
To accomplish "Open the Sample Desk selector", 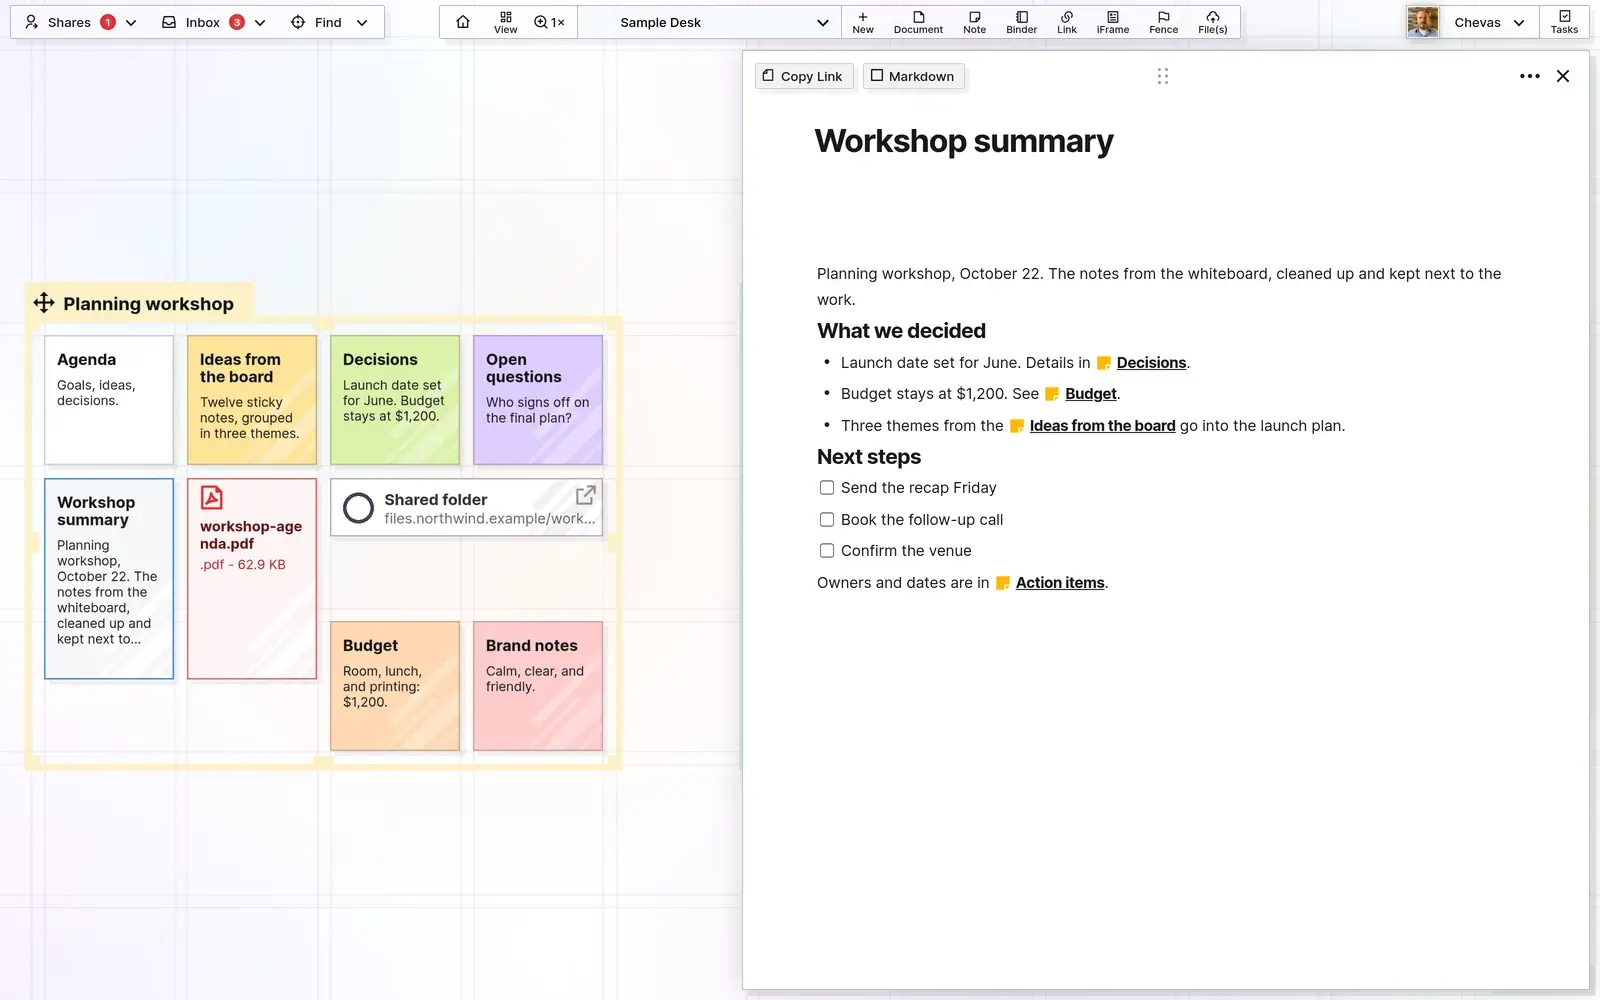I will (710, 22).
